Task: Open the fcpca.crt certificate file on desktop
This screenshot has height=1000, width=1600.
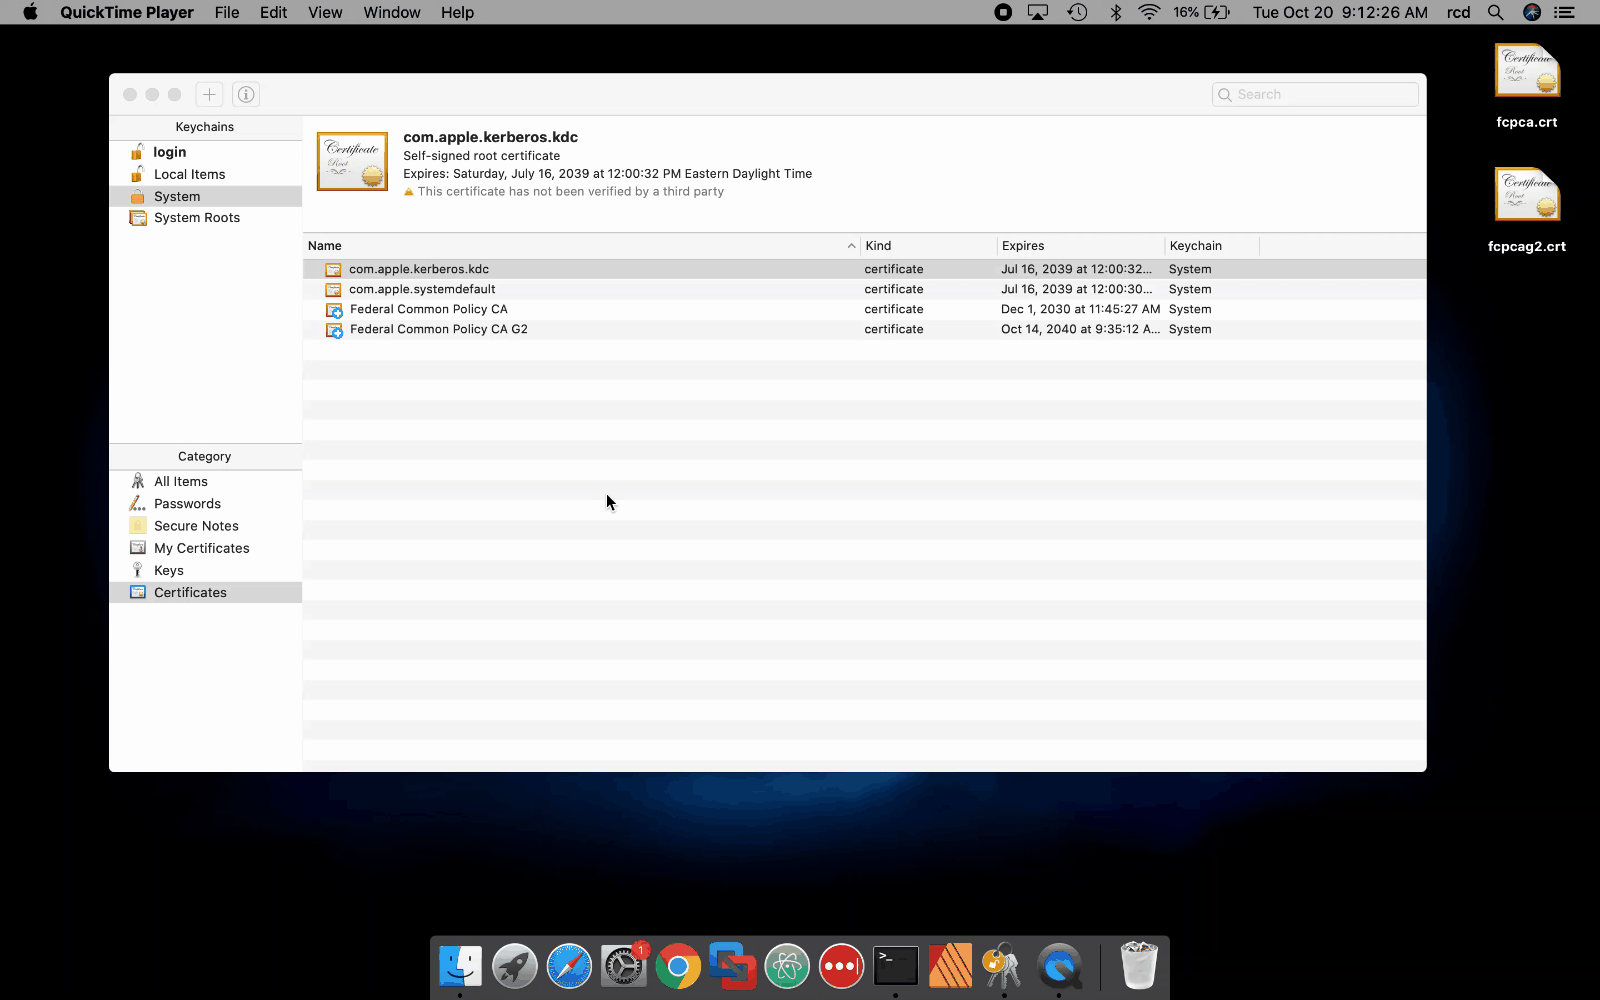Action: [x=1526, y=72]
